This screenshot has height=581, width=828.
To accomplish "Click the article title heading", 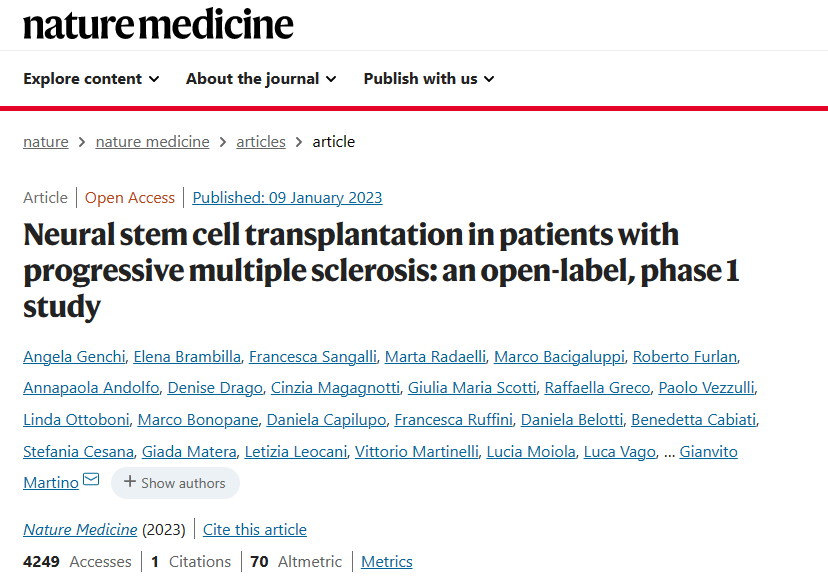I will point(380,270).
